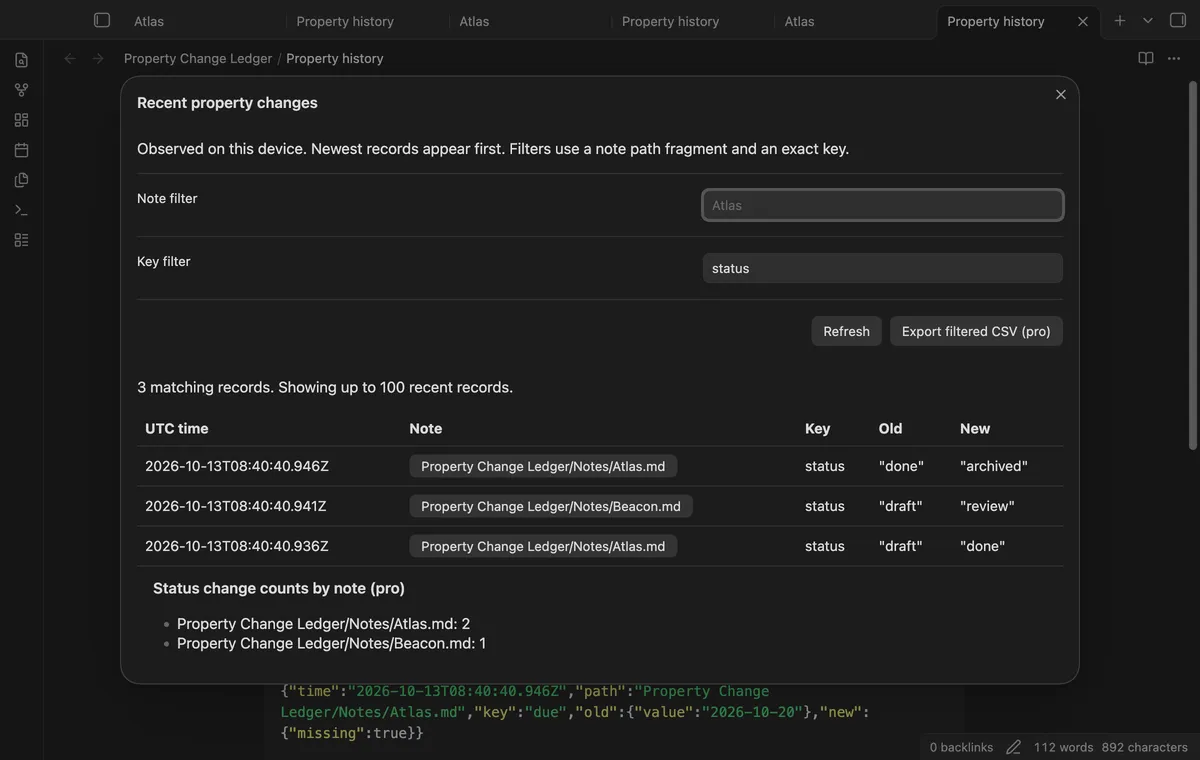Navigate back with the left arrow
1200x760 pixels.
(x=70, y=59)
